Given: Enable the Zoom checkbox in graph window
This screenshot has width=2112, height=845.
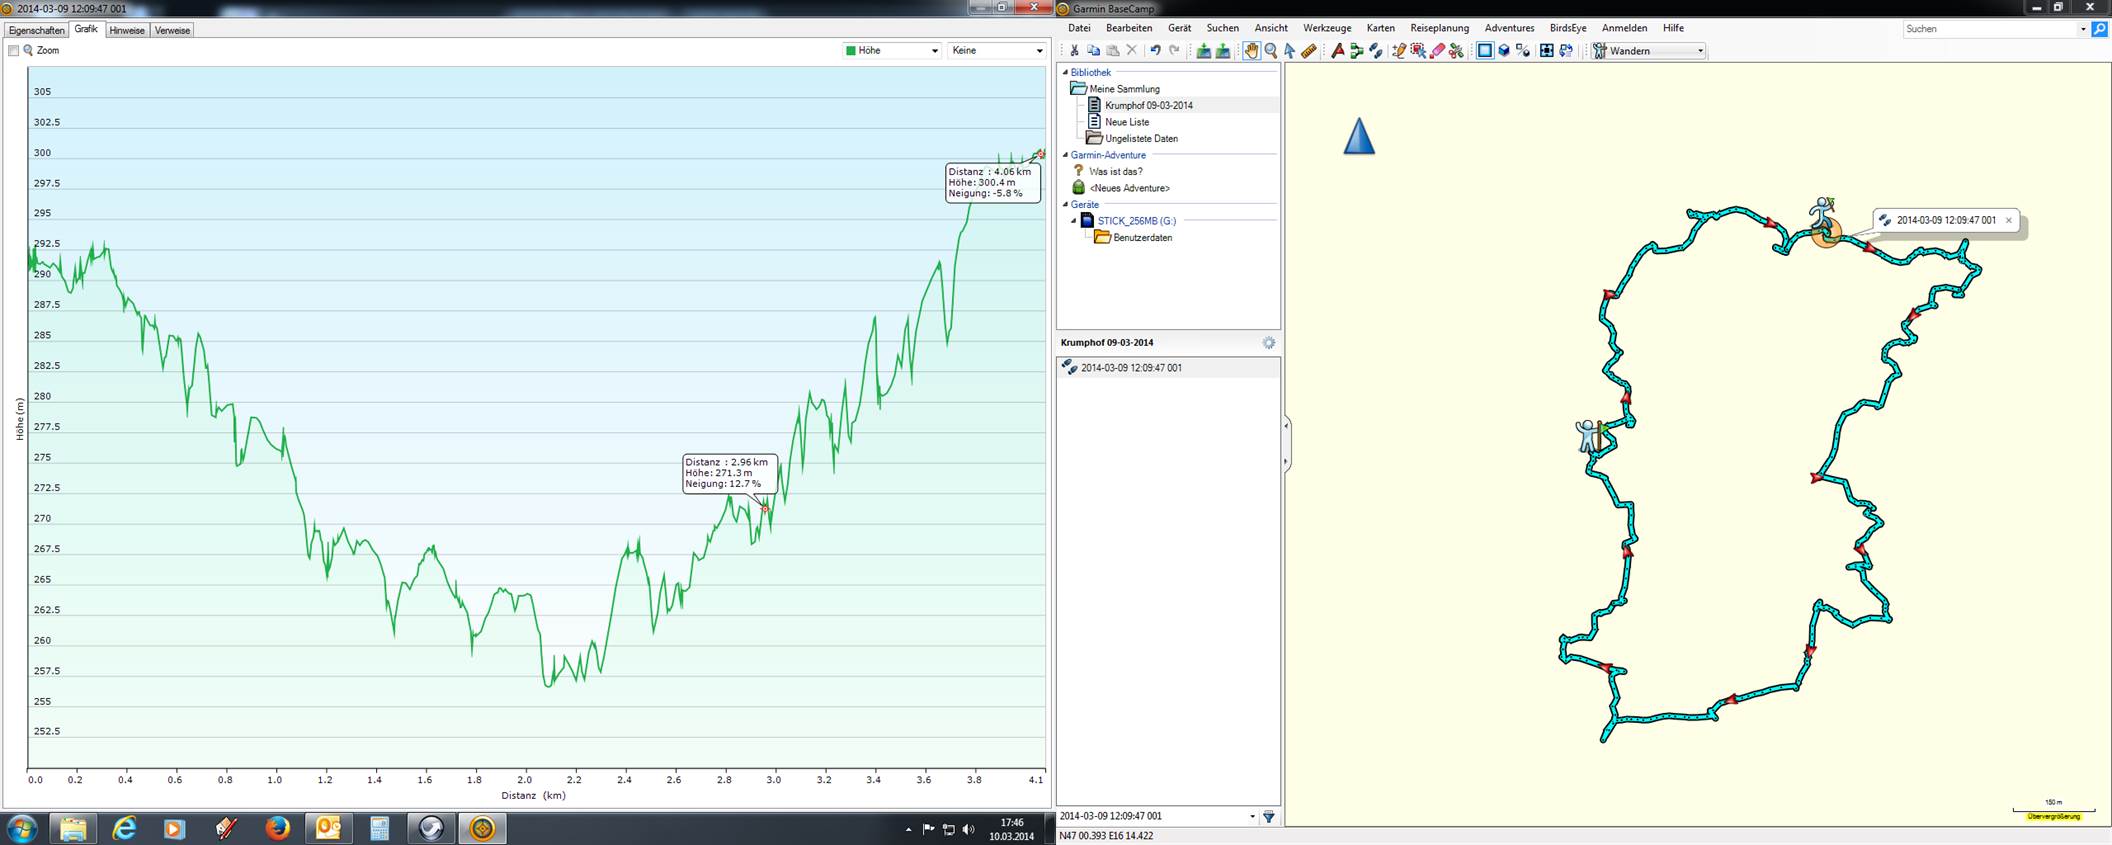Looking at the screenshot, I should pyautogui.click(x=14, y=51).
